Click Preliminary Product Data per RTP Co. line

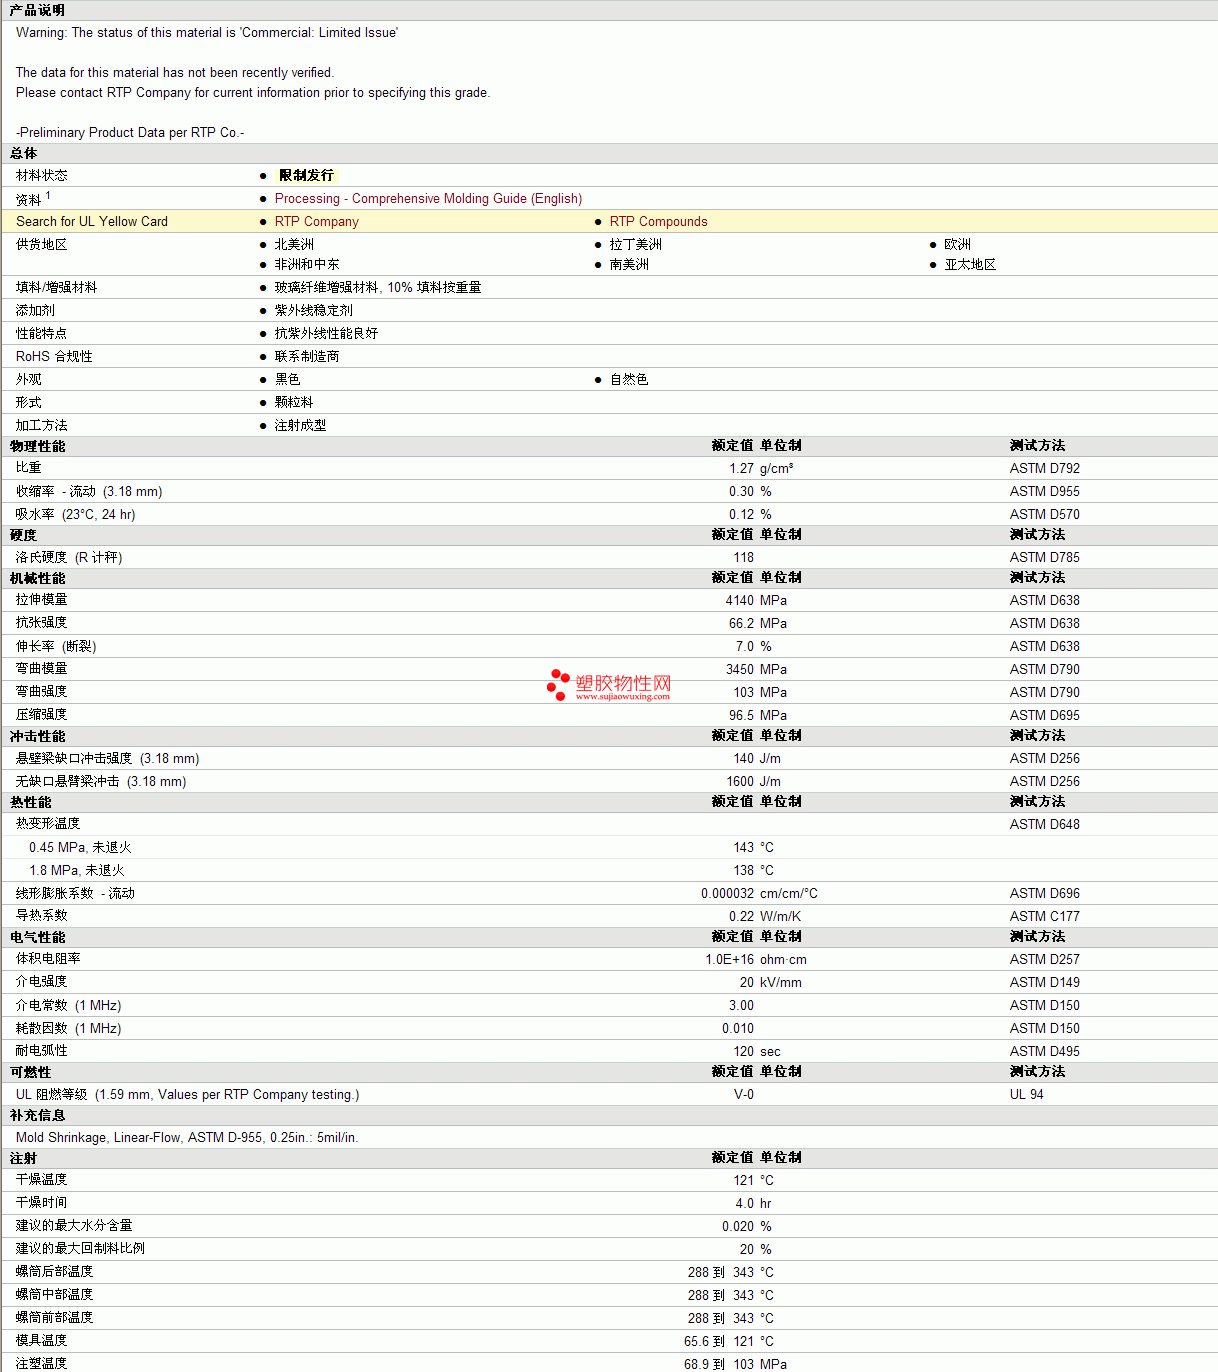coord(130,132)
